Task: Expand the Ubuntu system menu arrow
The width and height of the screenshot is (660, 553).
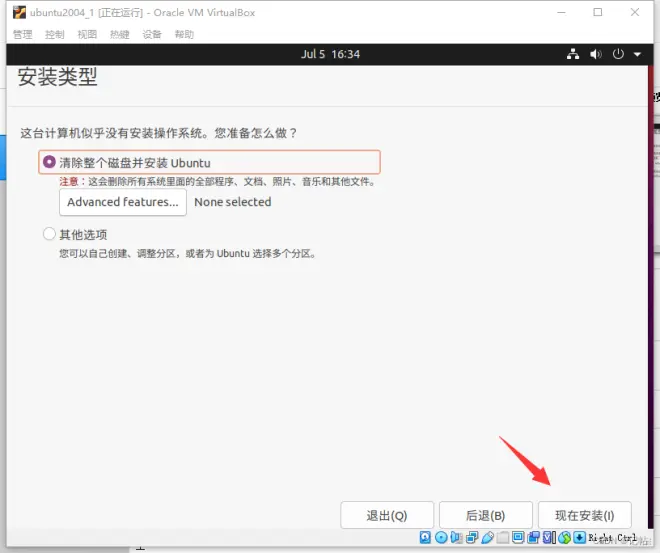Action: 637,54
